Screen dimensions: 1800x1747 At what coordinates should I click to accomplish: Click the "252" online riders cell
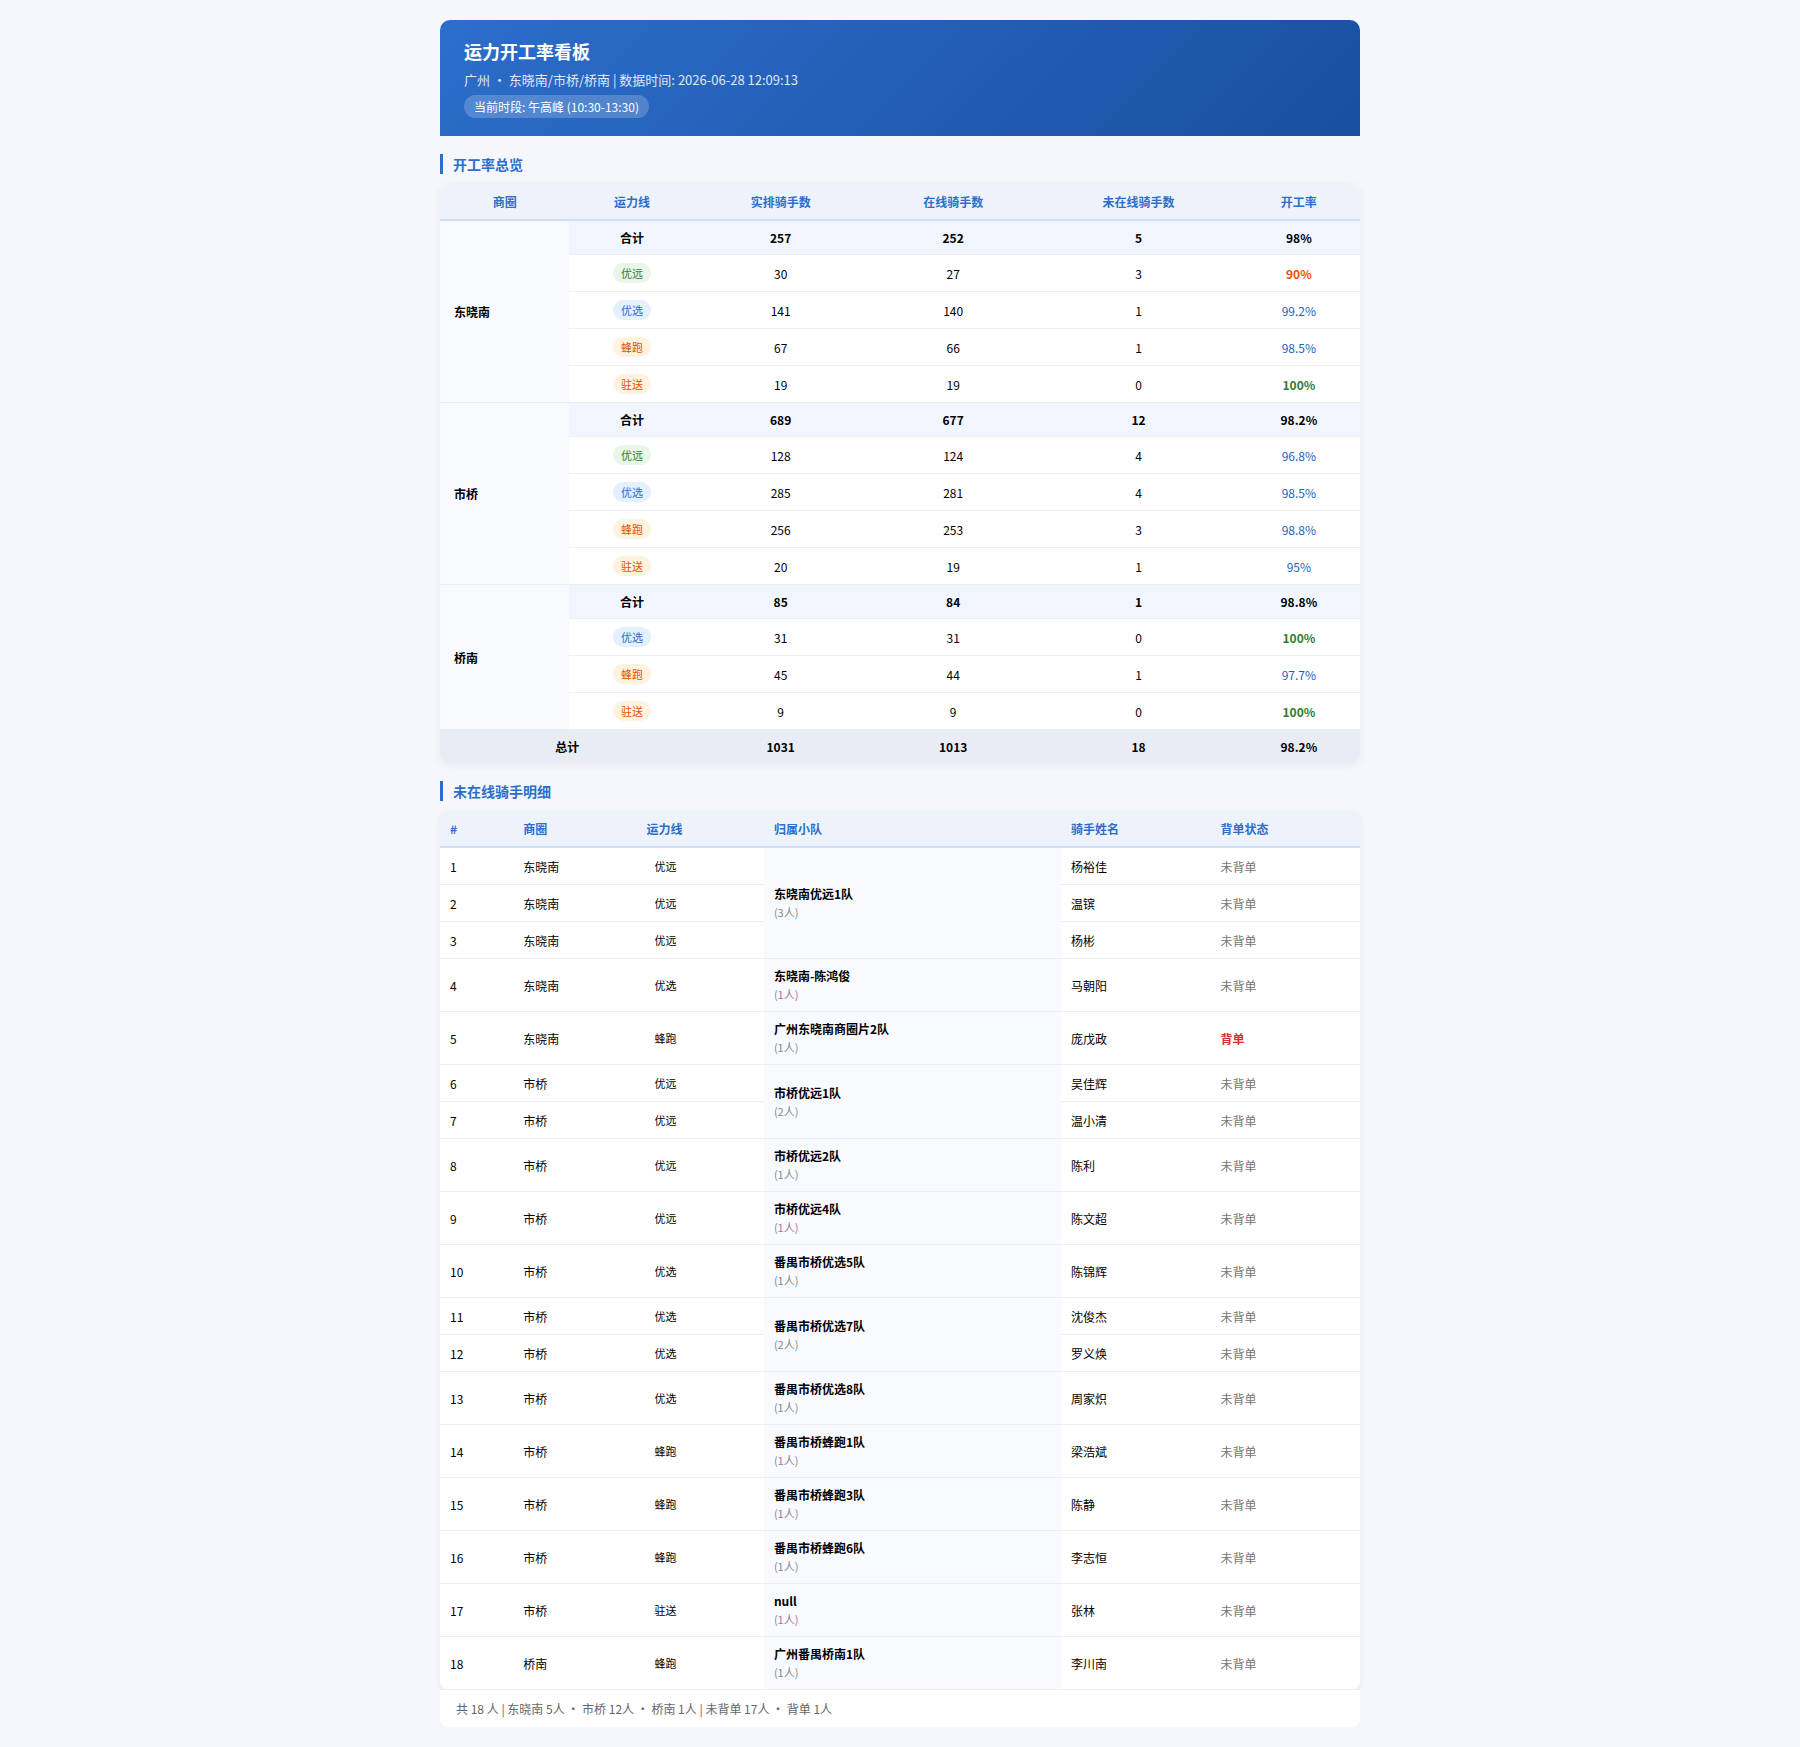tap(953, 239)
